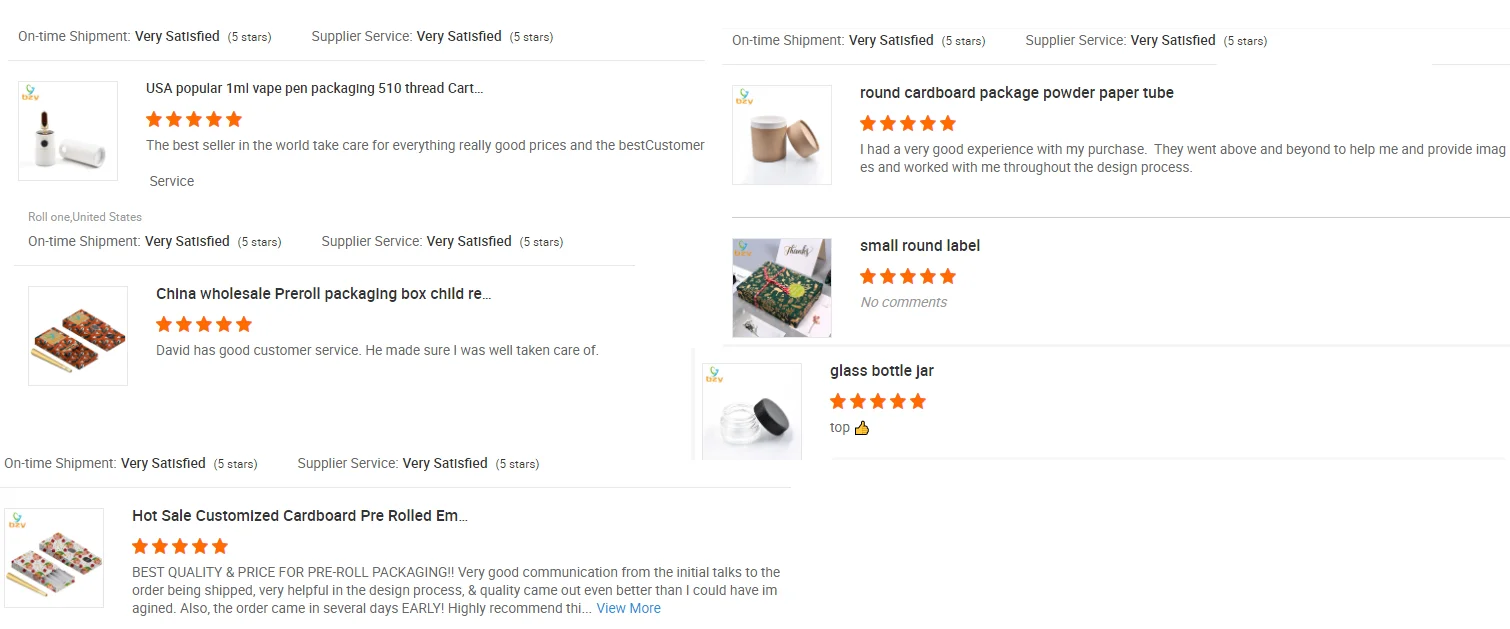
Task: Open the Preroll packaging box product image
Action: pyautogui.click(x=78, y=336)
